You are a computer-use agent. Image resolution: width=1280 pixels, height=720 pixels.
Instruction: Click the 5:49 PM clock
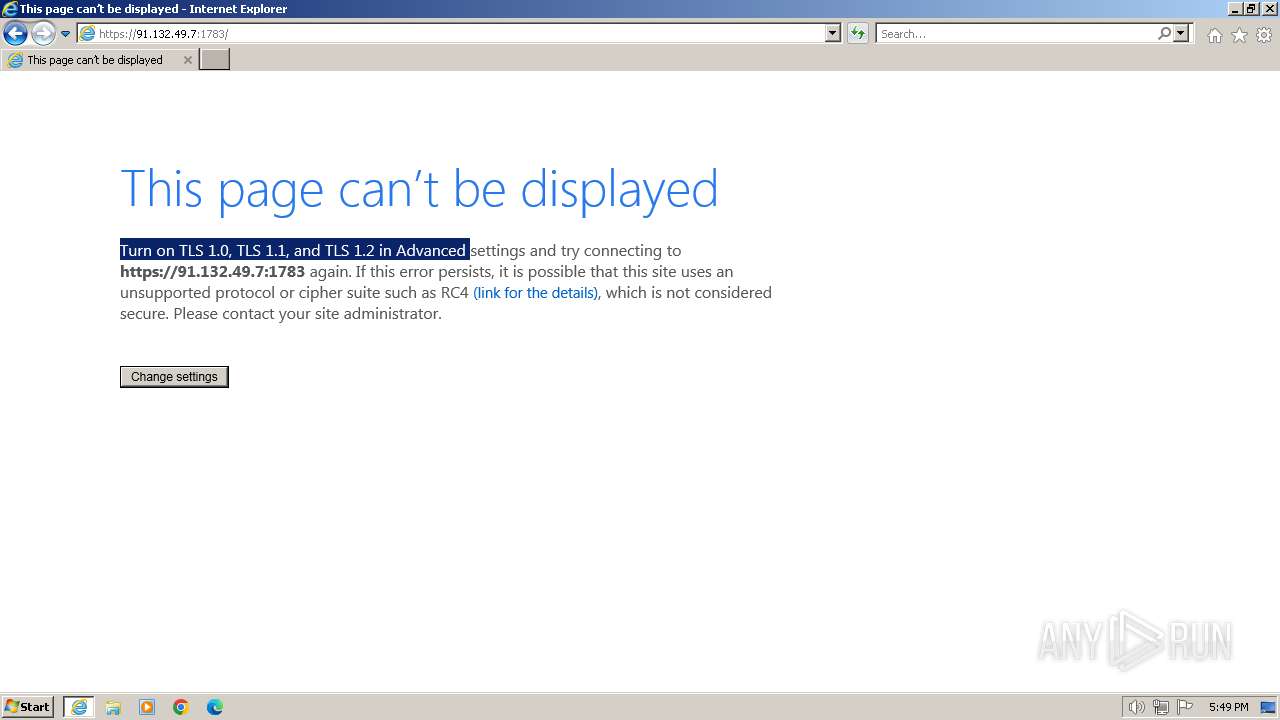1228,707
